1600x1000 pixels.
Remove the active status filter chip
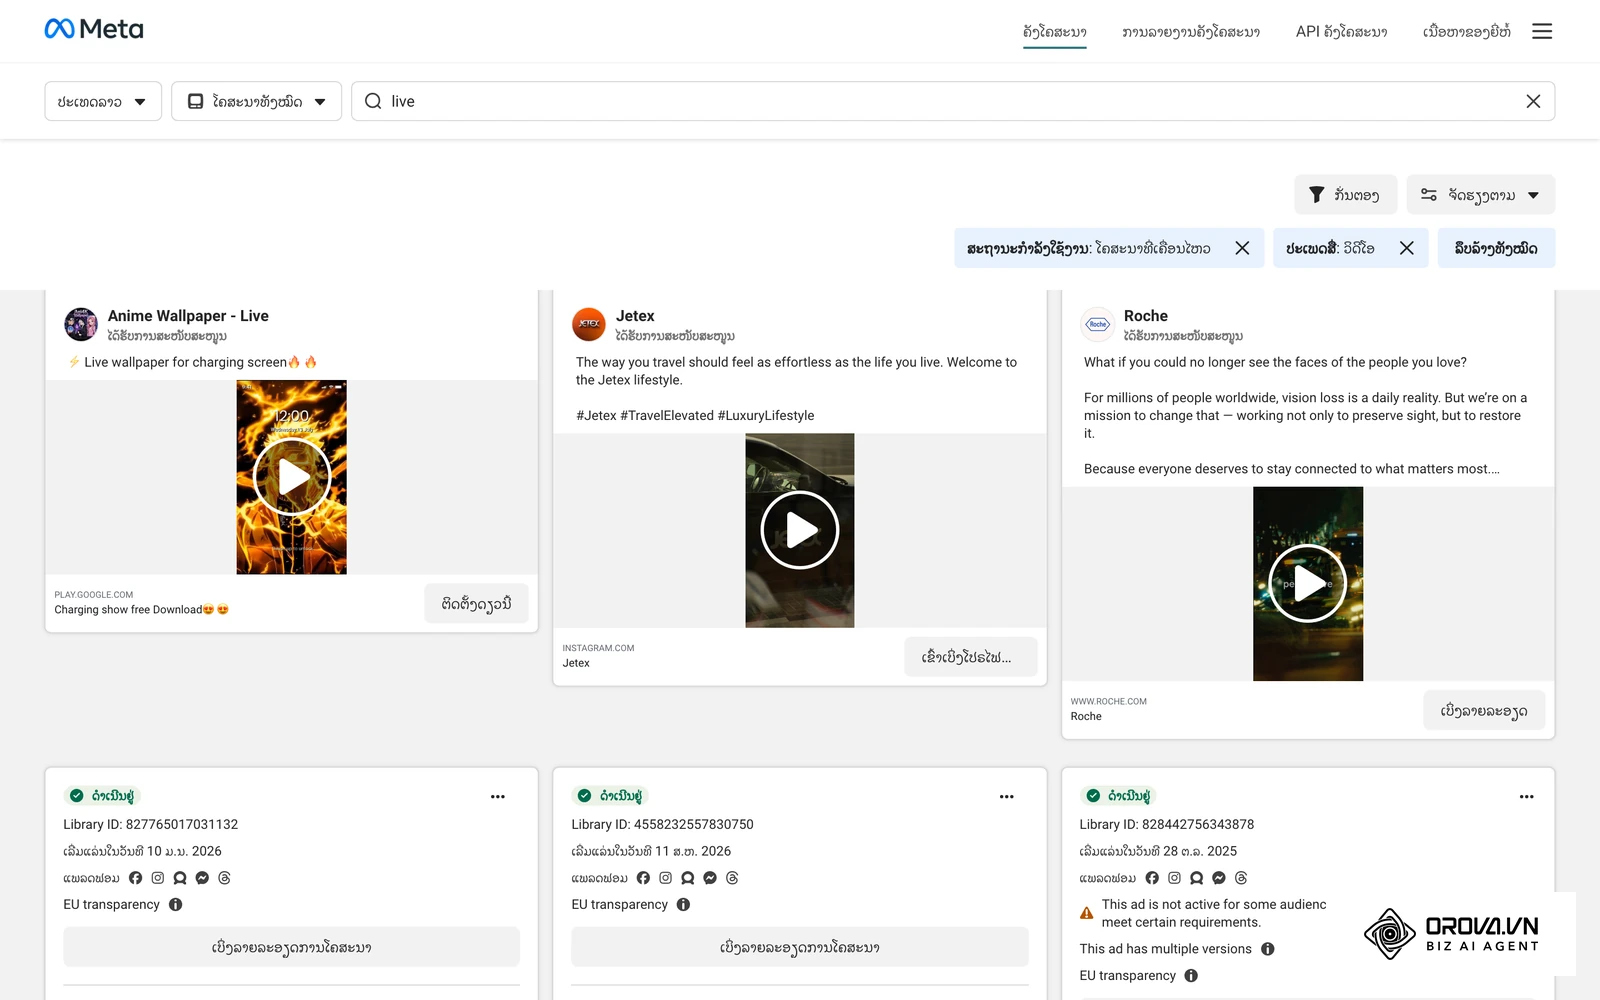(1242, 248)
